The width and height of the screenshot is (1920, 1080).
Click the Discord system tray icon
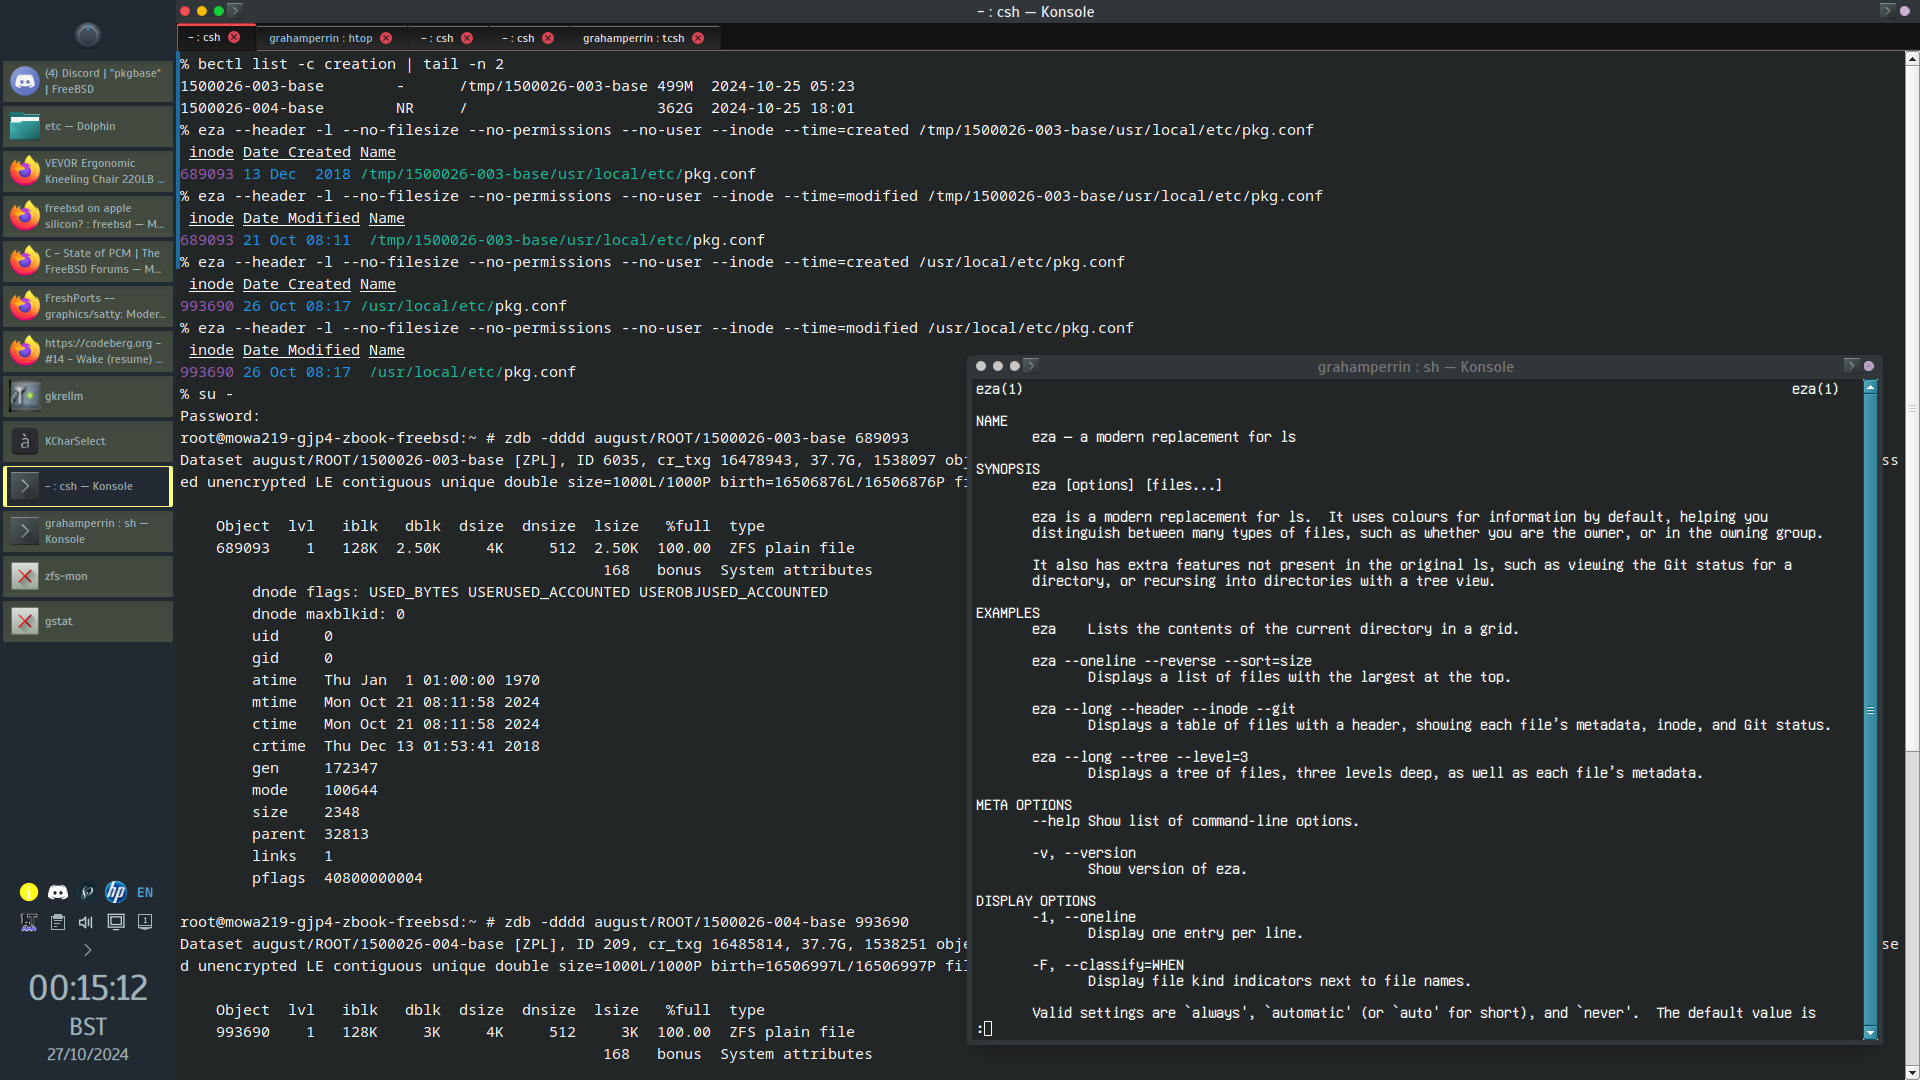(58, 892)
